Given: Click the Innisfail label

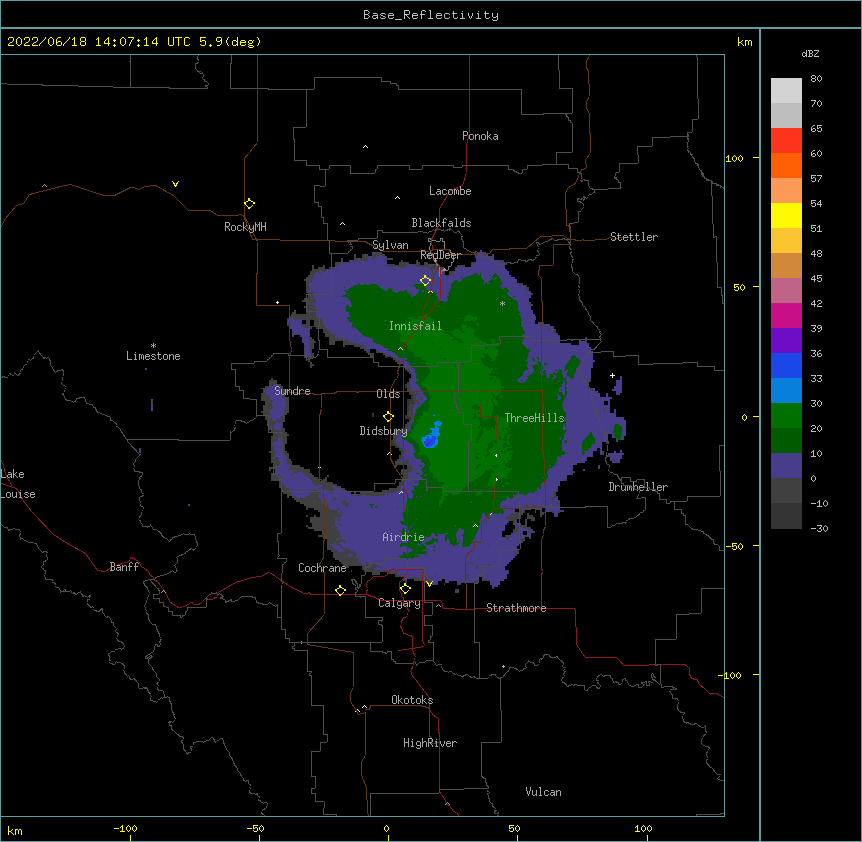Looking at the screenshot, I should (415, 326).
